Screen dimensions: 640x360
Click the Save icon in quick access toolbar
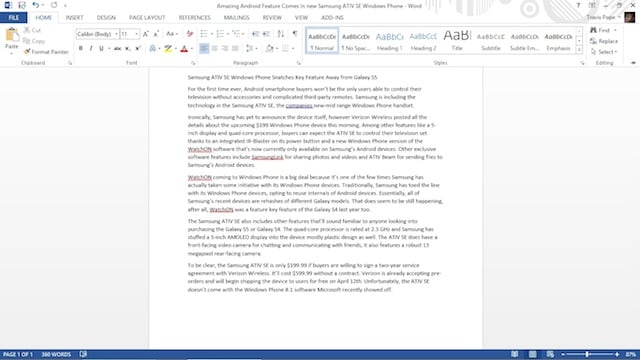pyautogui.click(x=22, y=5)
